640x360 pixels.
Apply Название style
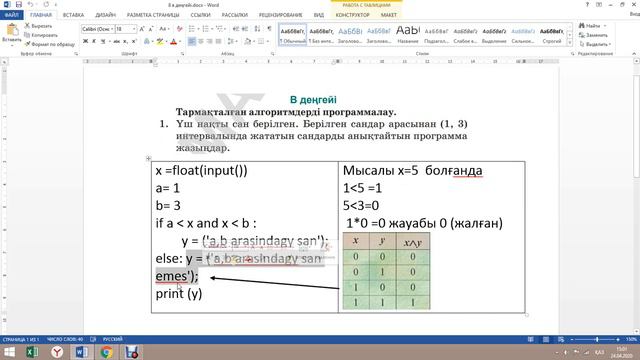[408, 35]
